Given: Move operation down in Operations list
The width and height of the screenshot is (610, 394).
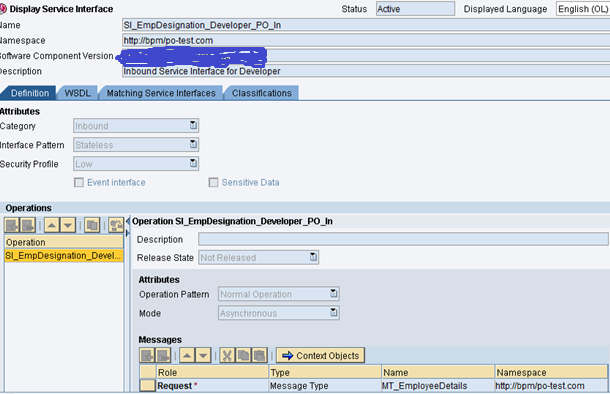Looking at the screenshot, I should click(x=68, y=225).
